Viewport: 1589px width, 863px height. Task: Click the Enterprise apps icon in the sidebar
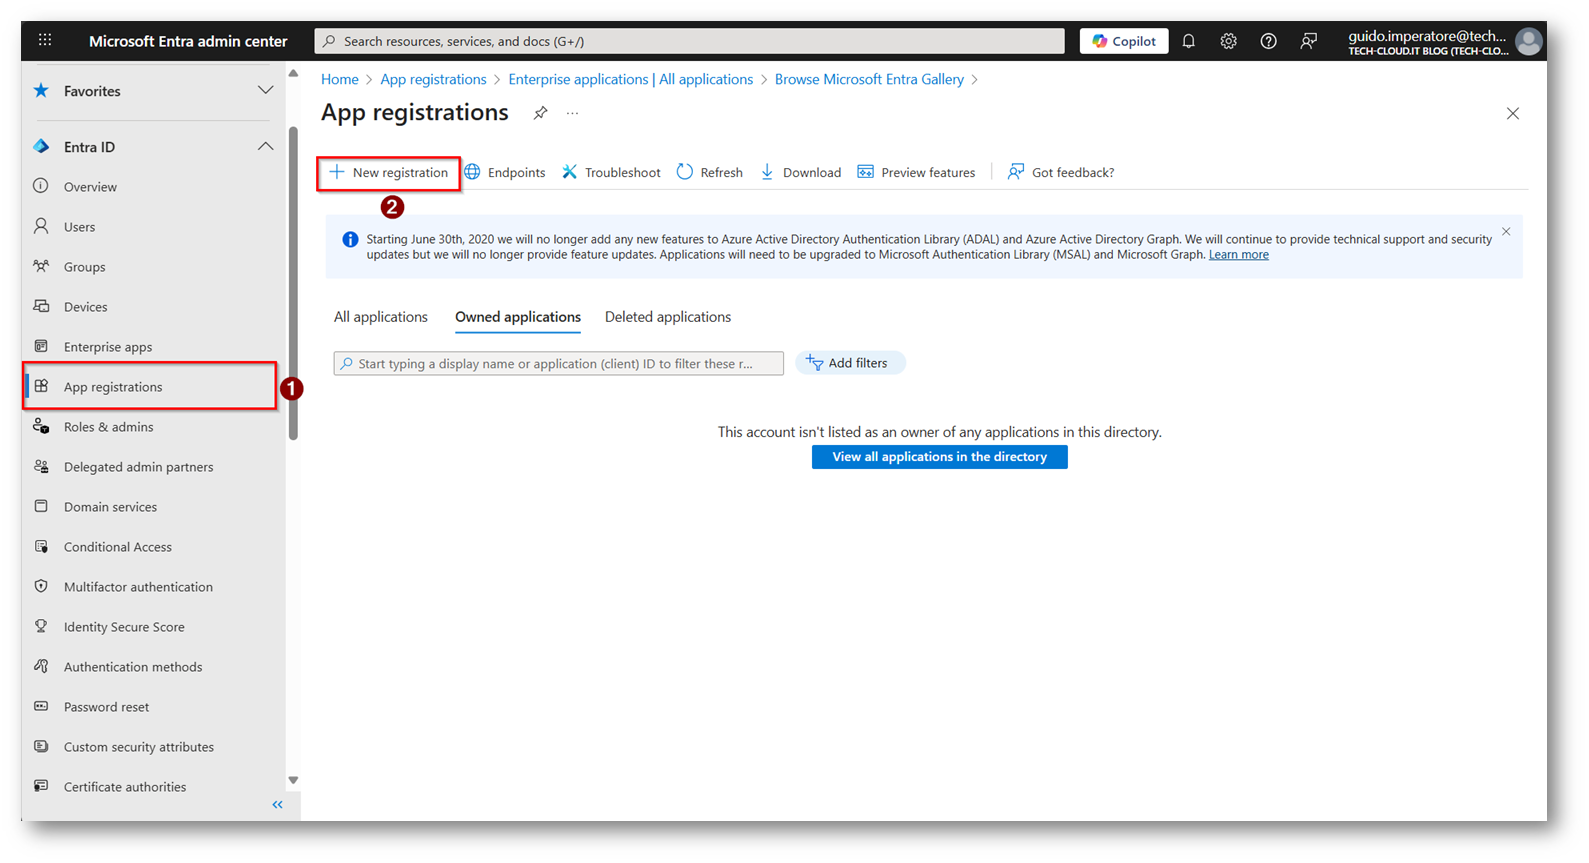[x=41, y=346]
